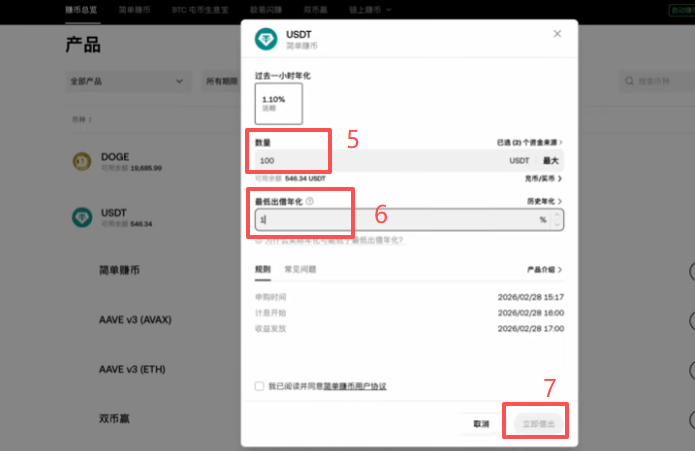695x451 pixels.
Task: Open the 简单赚币 tab in top navigation
Action: pyautogui.click(x=134, y=10)
